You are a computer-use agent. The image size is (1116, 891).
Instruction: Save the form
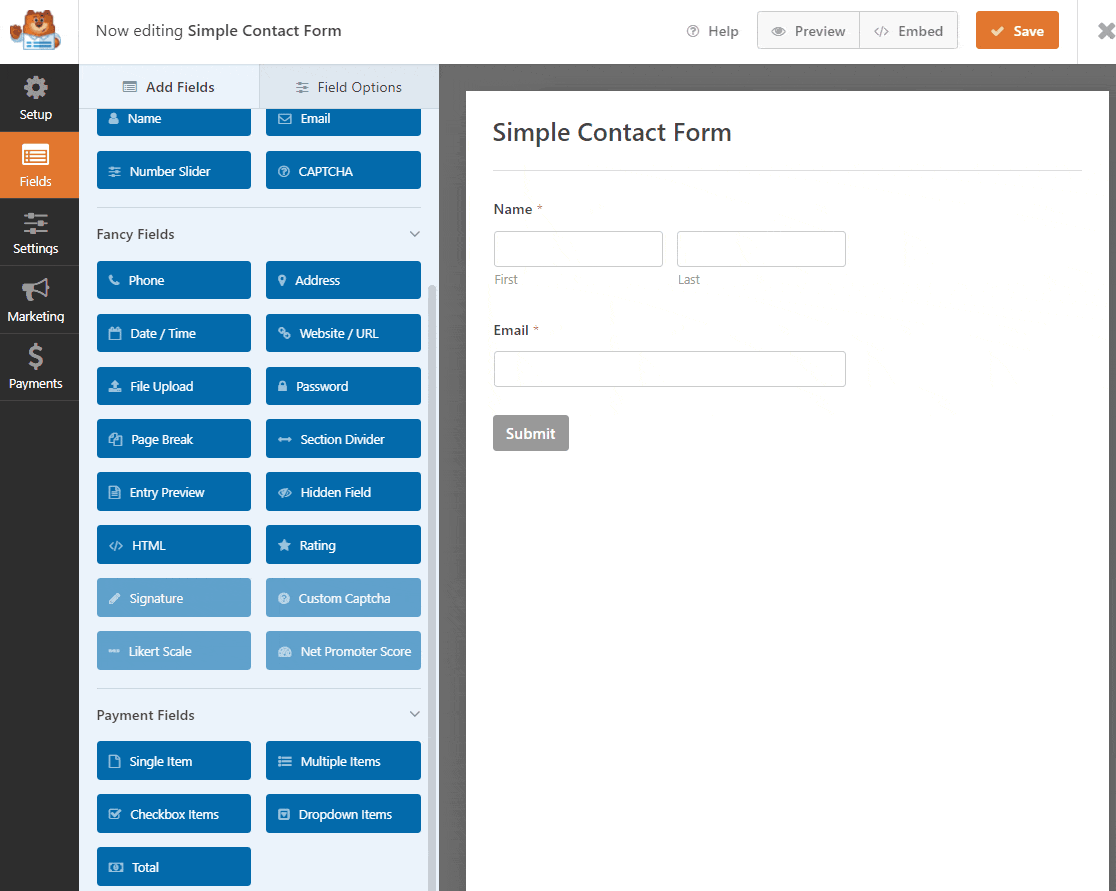(x=1017, y=31)
